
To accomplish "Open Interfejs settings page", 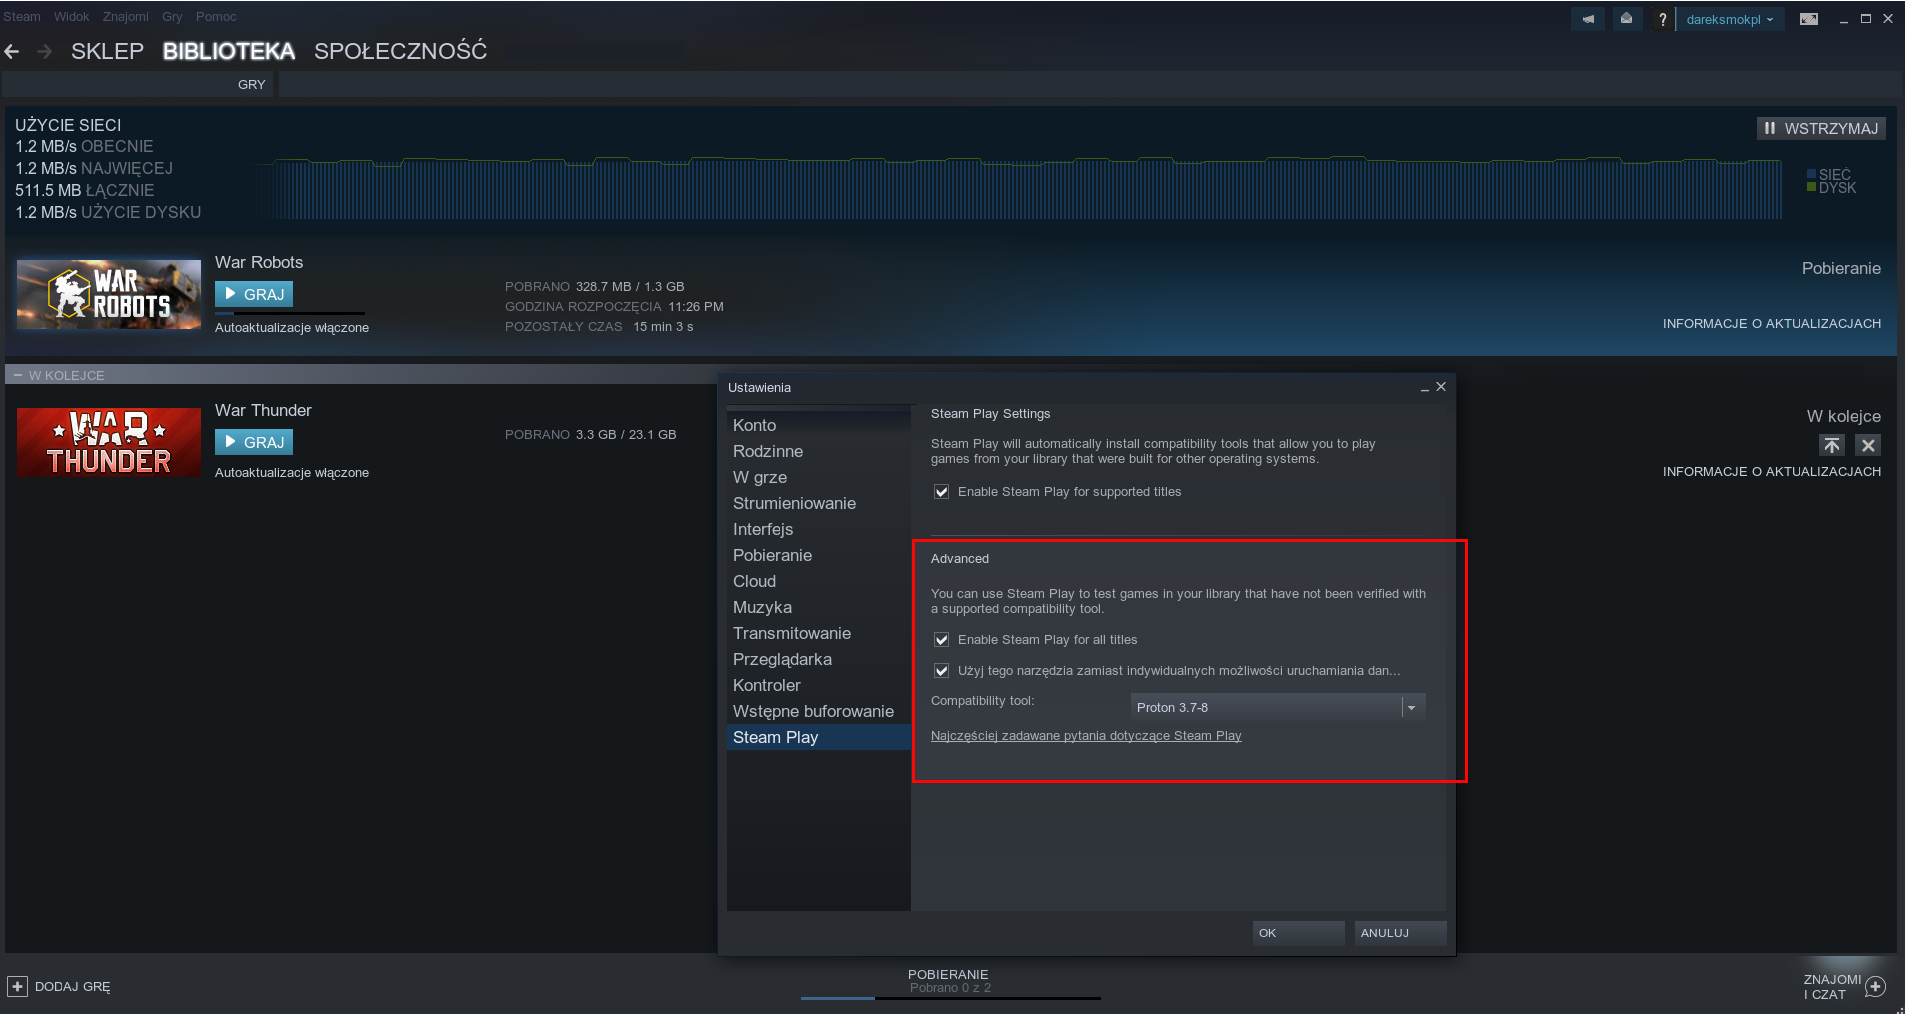I will [x=818, y=529].
